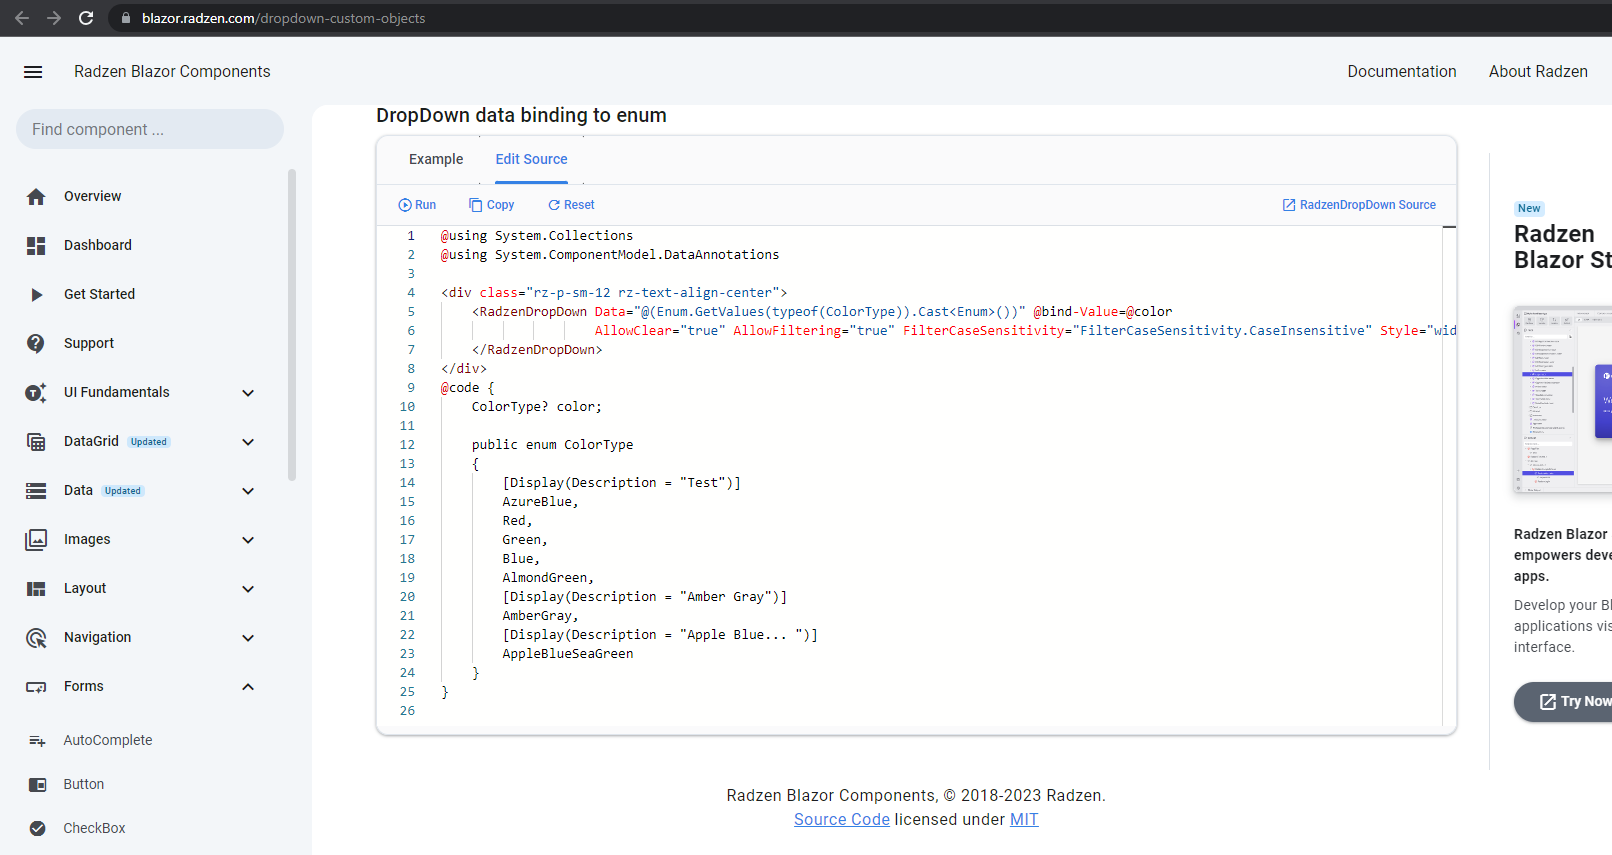
Task: Click the Overview home icon
Action: [36, 197]
